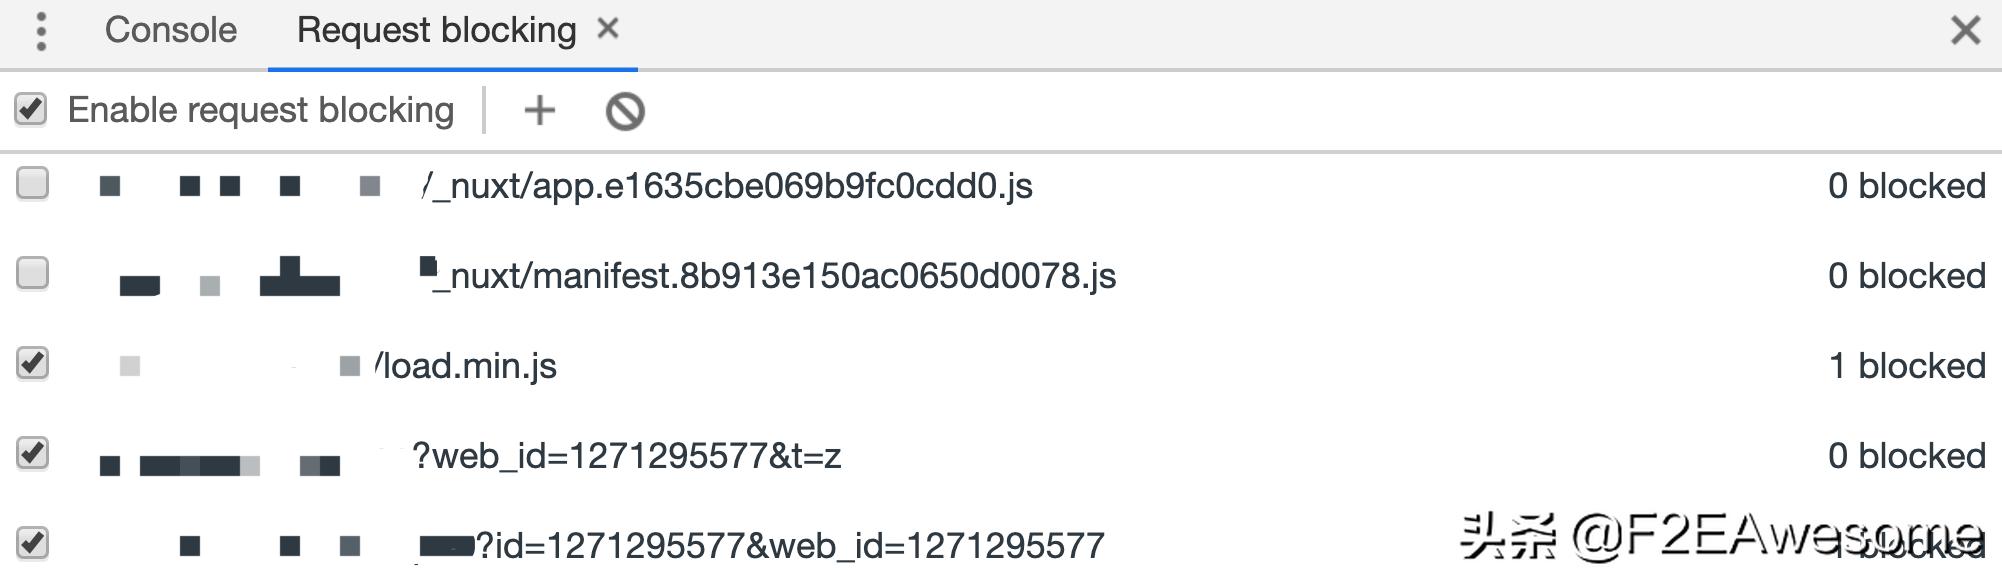Image resolution: width=2002 pixels, height=582 pixels.
Task: Click the add pattern plus icon
Action: [x=539, y=110]
